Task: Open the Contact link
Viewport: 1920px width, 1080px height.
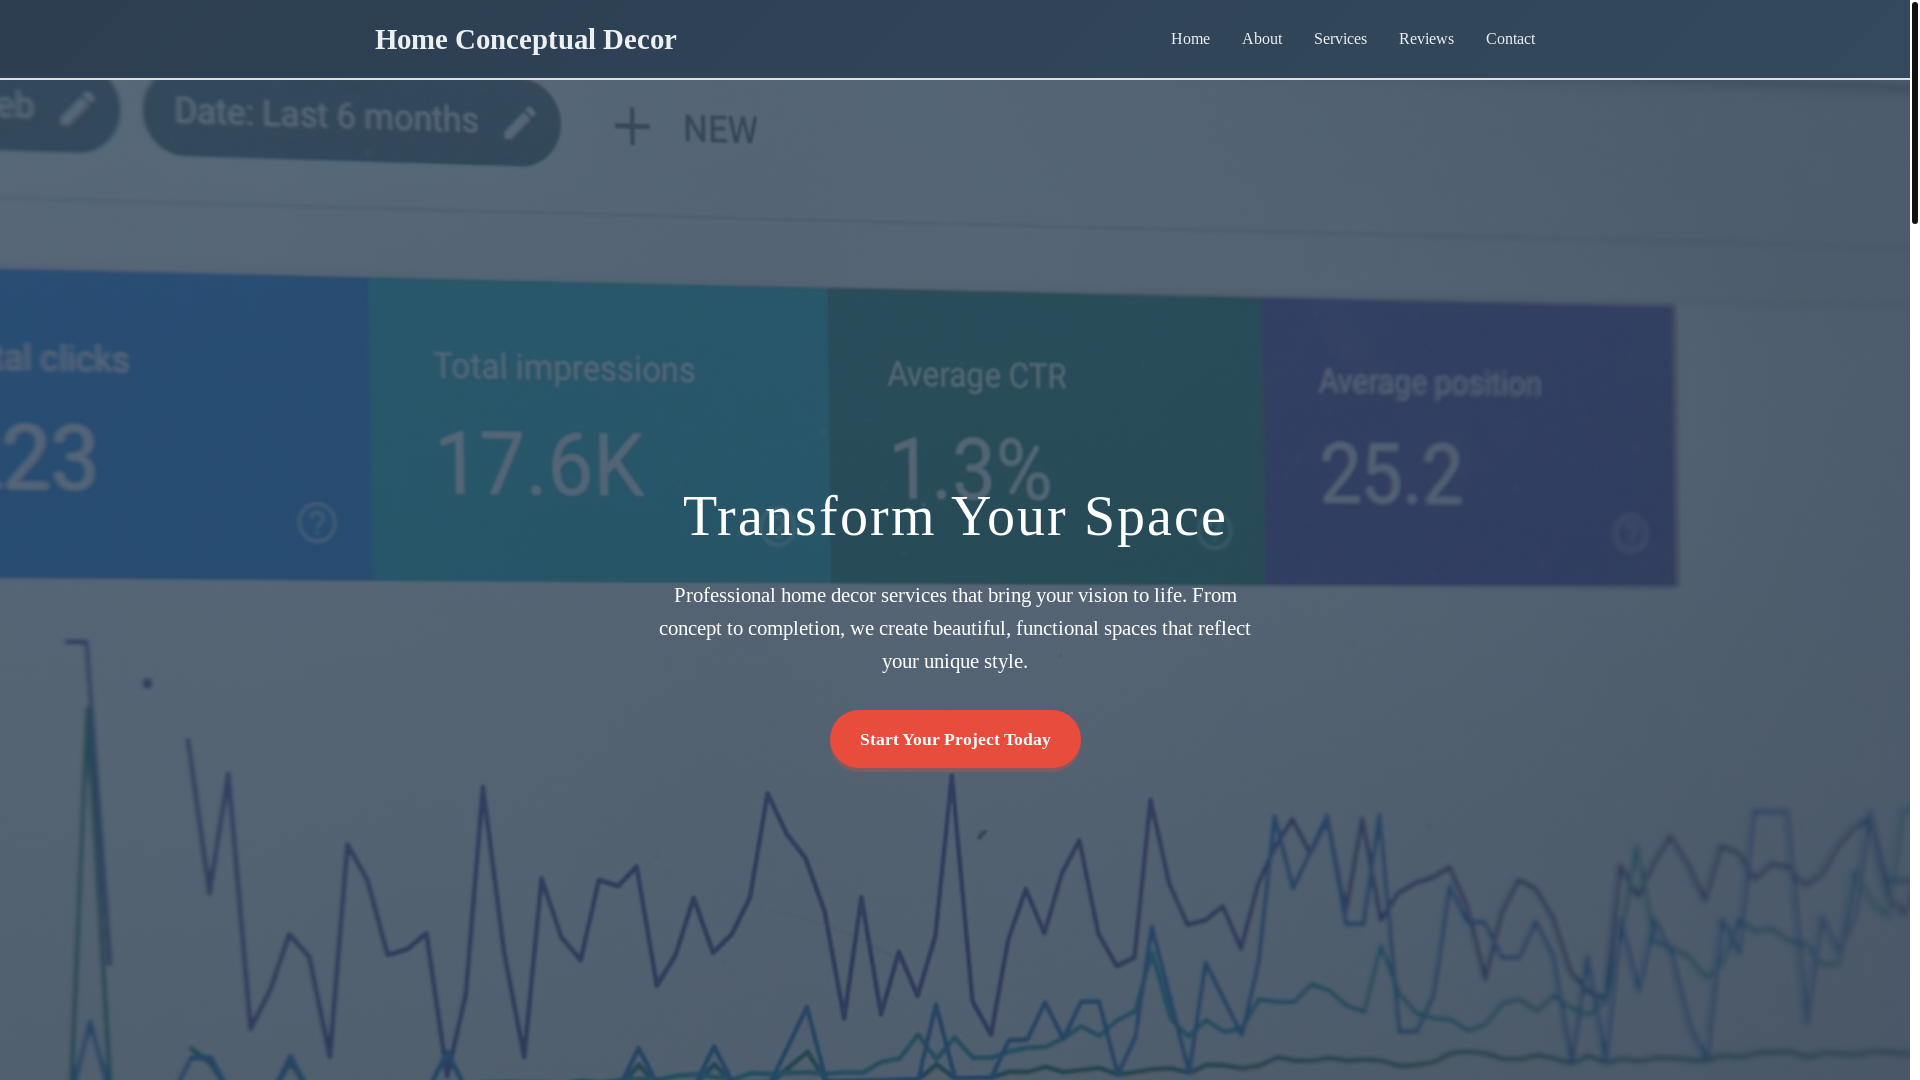Action: tap(1509, 39)
